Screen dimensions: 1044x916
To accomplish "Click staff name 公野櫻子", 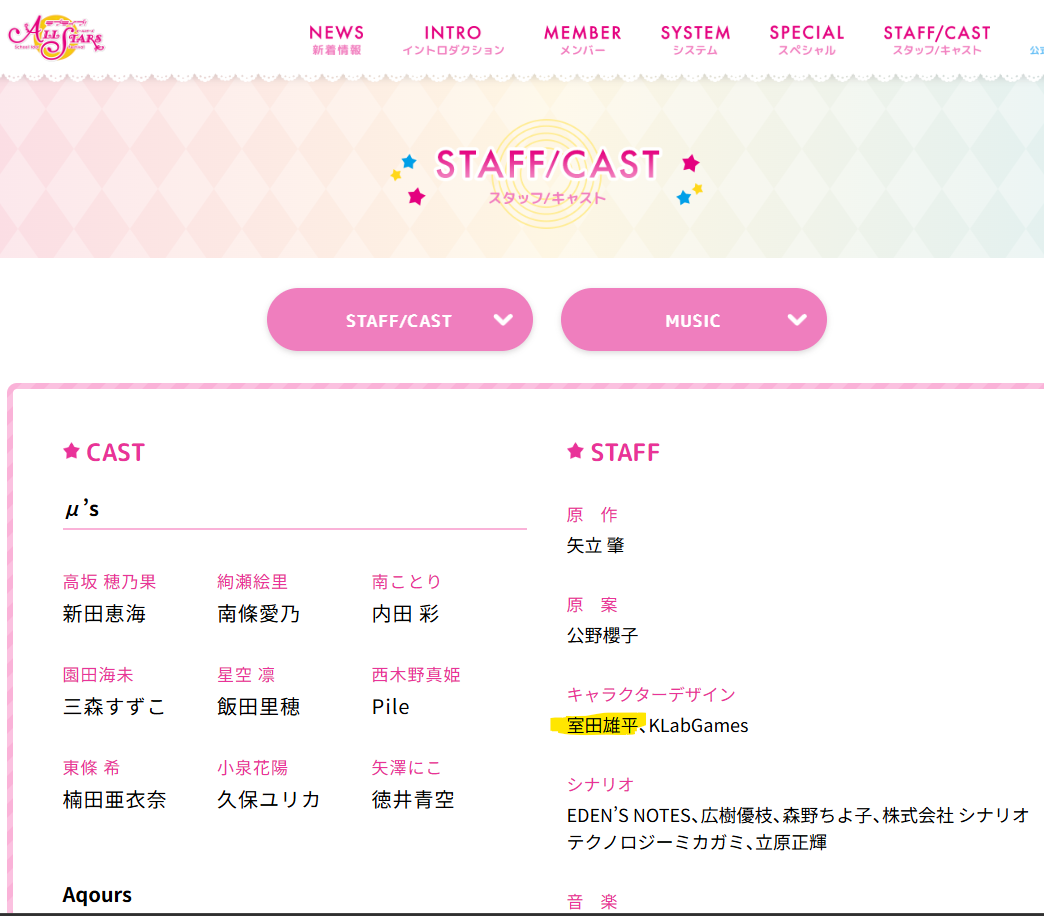I will (602, 636).
